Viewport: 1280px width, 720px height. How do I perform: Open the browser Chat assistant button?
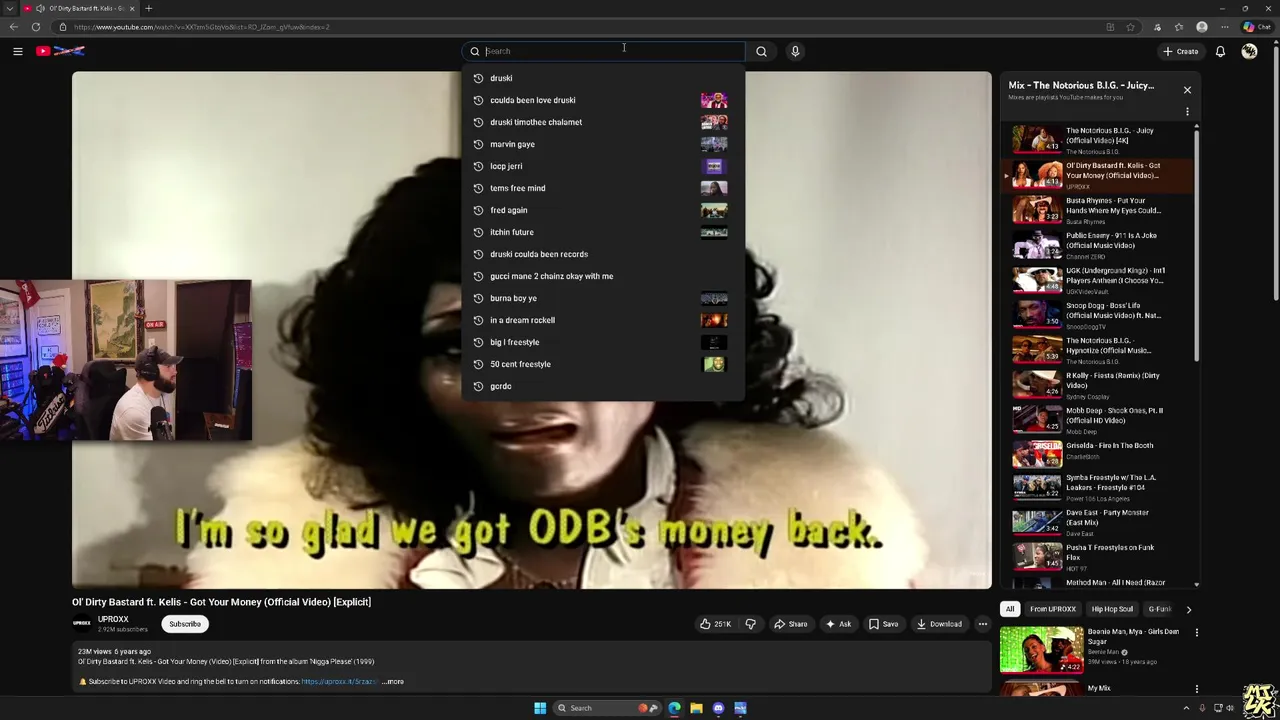click(x=1257, y=27)
